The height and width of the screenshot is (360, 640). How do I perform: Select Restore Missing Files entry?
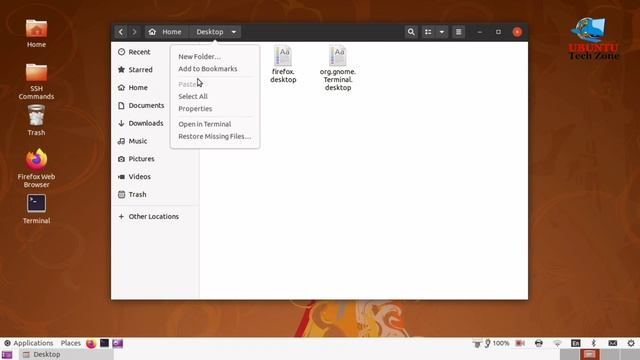[215, 136]
